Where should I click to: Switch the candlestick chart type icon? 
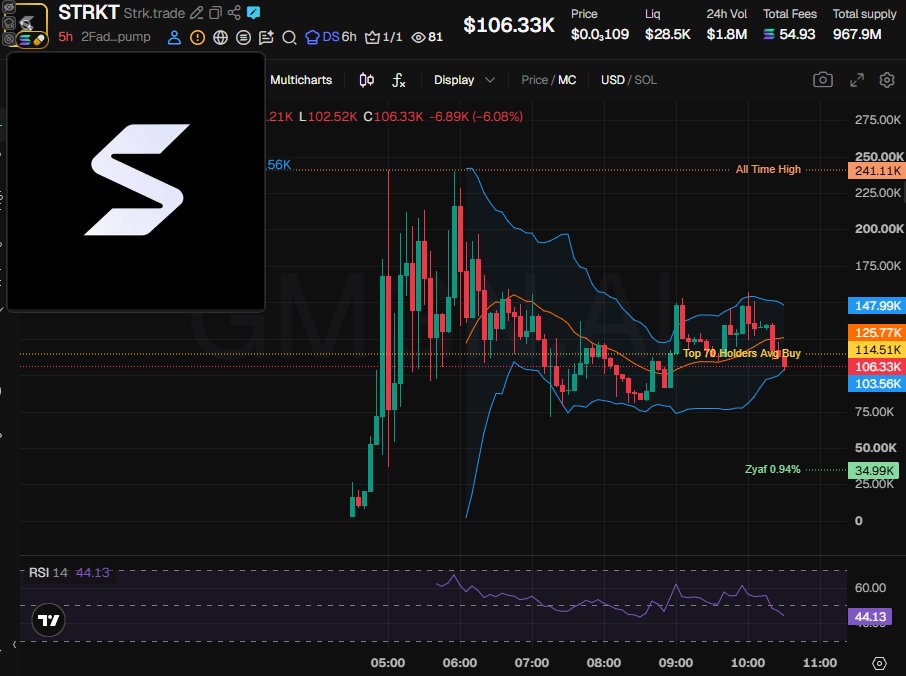[x=366, y=80]
